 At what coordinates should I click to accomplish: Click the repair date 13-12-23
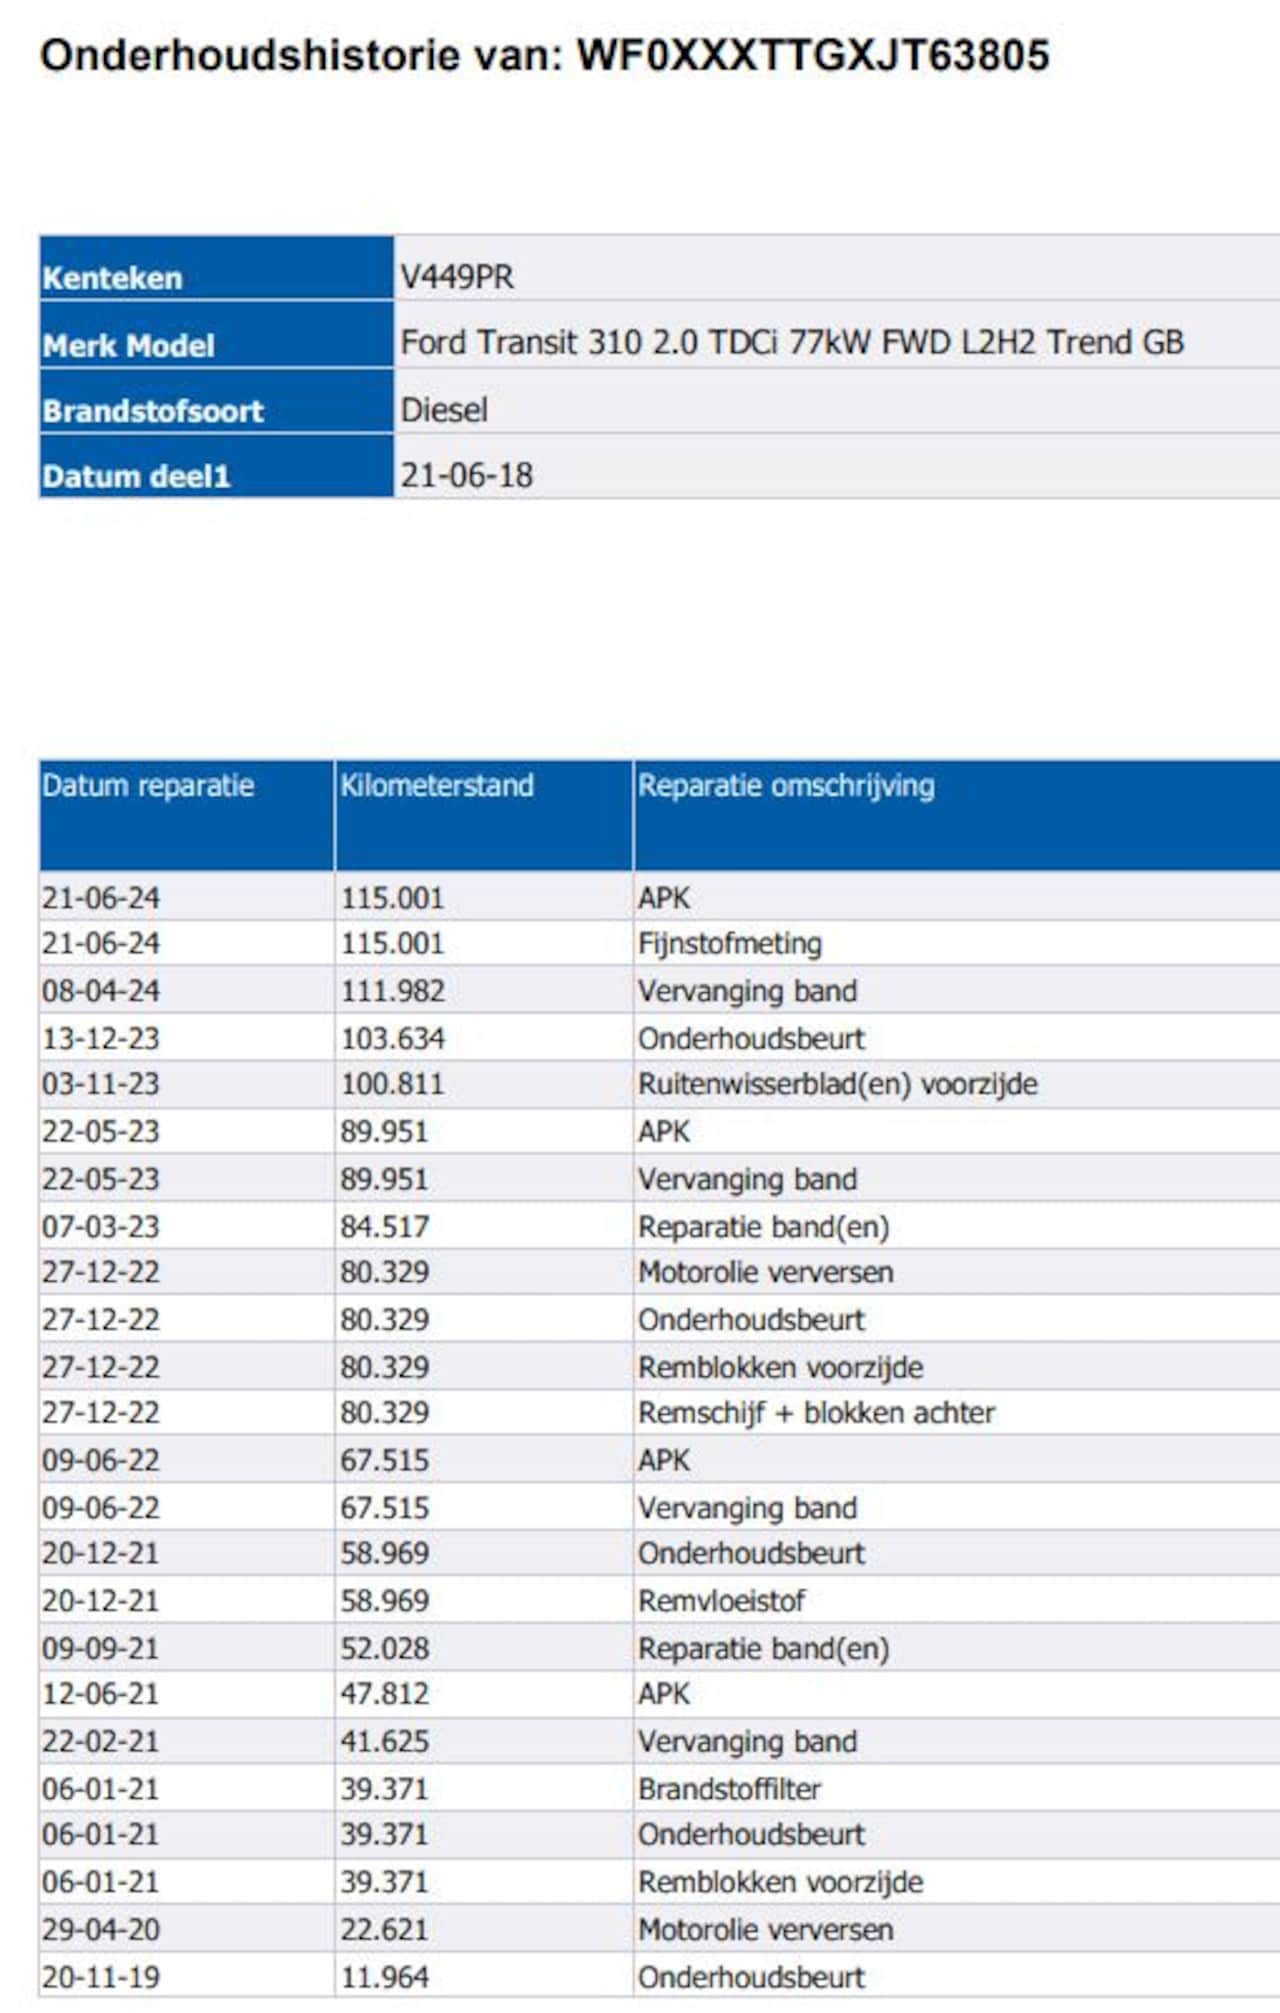tap(101, 1038)
